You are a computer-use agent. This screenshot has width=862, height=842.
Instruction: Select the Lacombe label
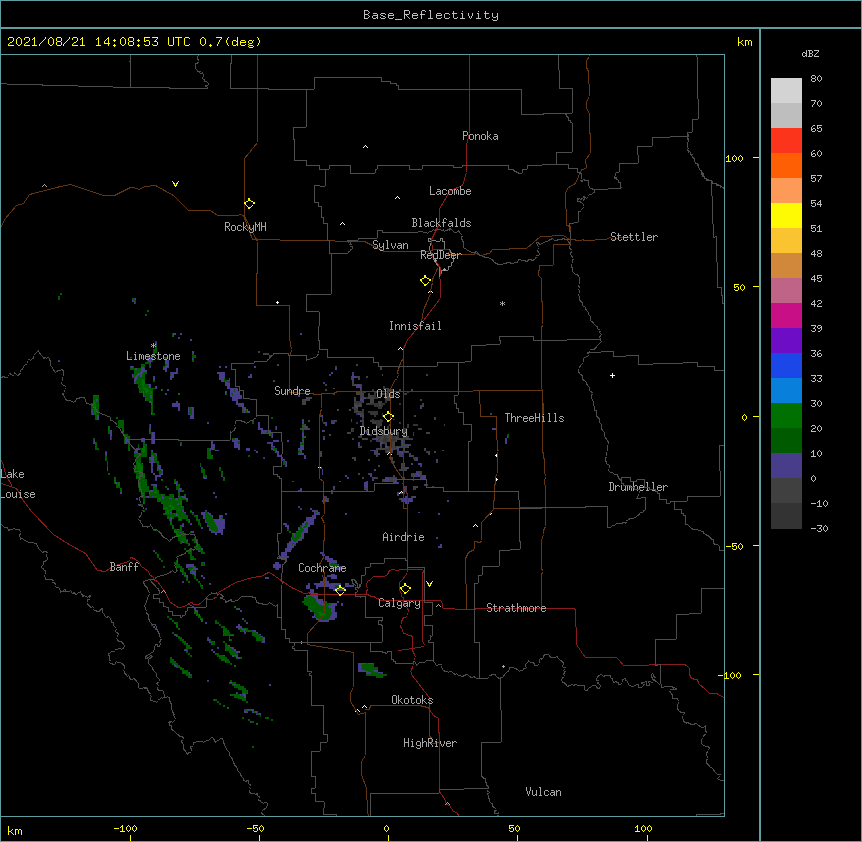450,191
